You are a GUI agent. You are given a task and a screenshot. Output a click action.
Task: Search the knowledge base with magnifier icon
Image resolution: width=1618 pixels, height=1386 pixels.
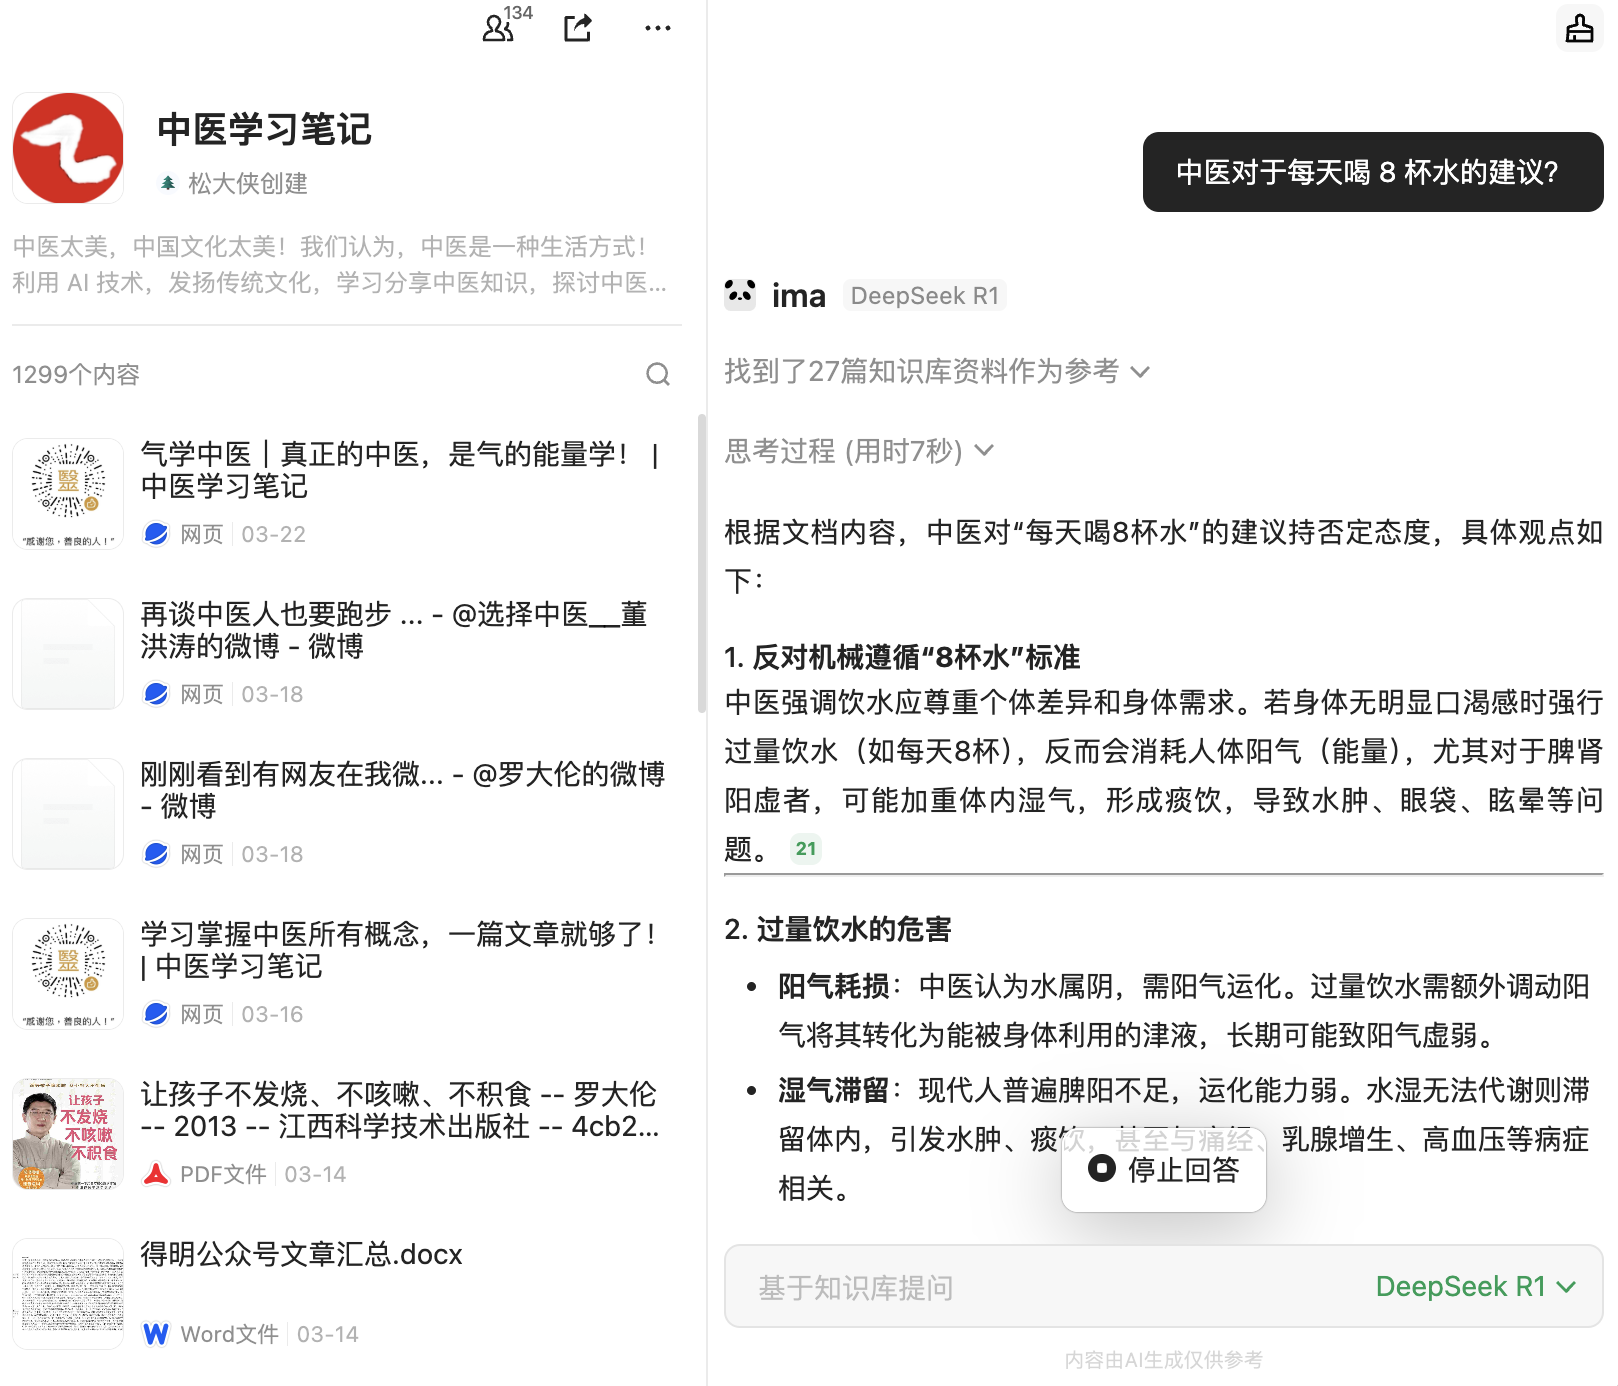[x=657, y=374]
